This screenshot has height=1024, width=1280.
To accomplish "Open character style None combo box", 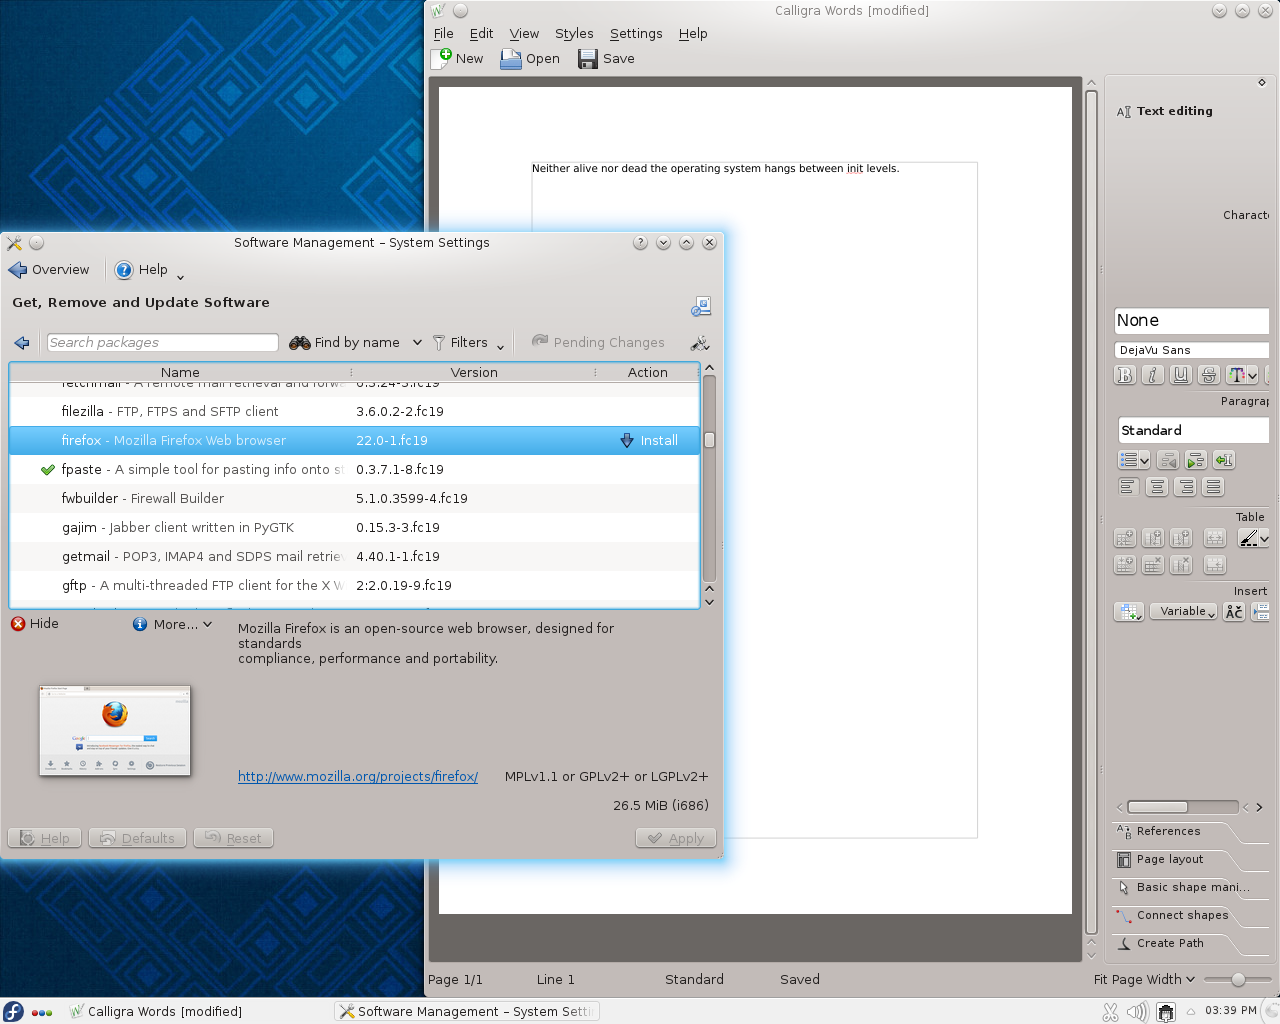I will click(x=1191, y=321).
